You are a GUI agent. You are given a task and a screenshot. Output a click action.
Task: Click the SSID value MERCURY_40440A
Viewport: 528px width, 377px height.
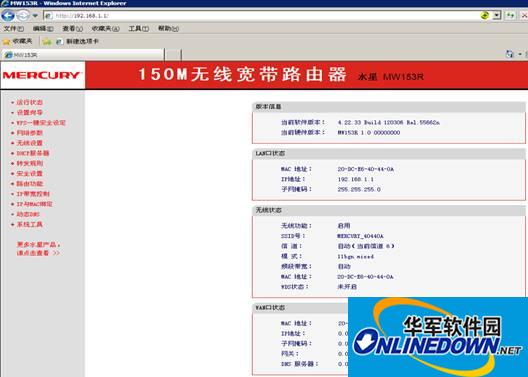pyautogui.click(x=360, y=236)
